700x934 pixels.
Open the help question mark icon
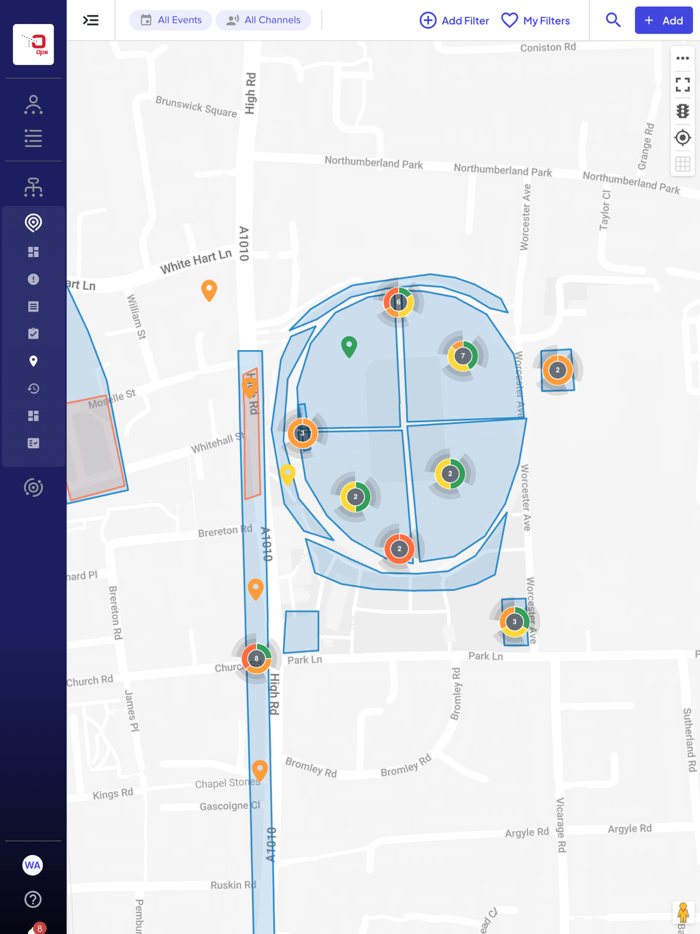click(33, 899)
